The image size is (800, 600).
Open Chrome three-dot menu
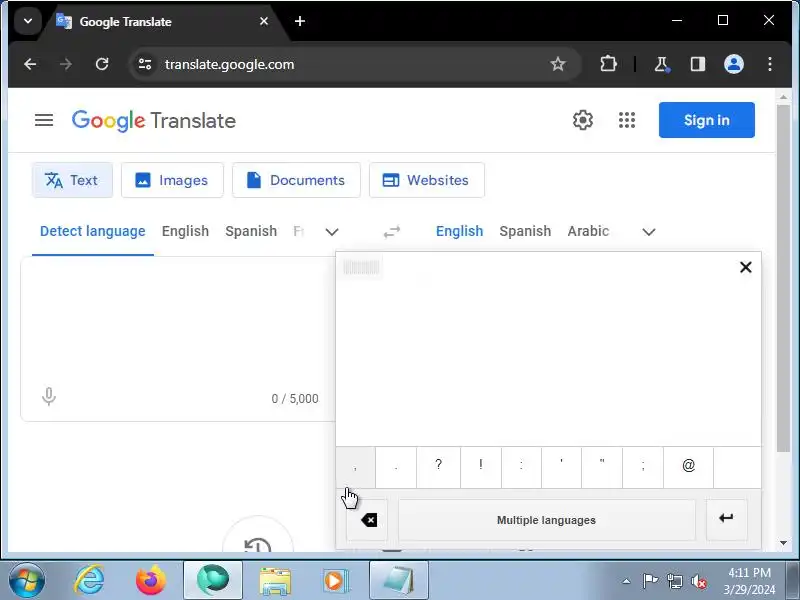[770, 64]
